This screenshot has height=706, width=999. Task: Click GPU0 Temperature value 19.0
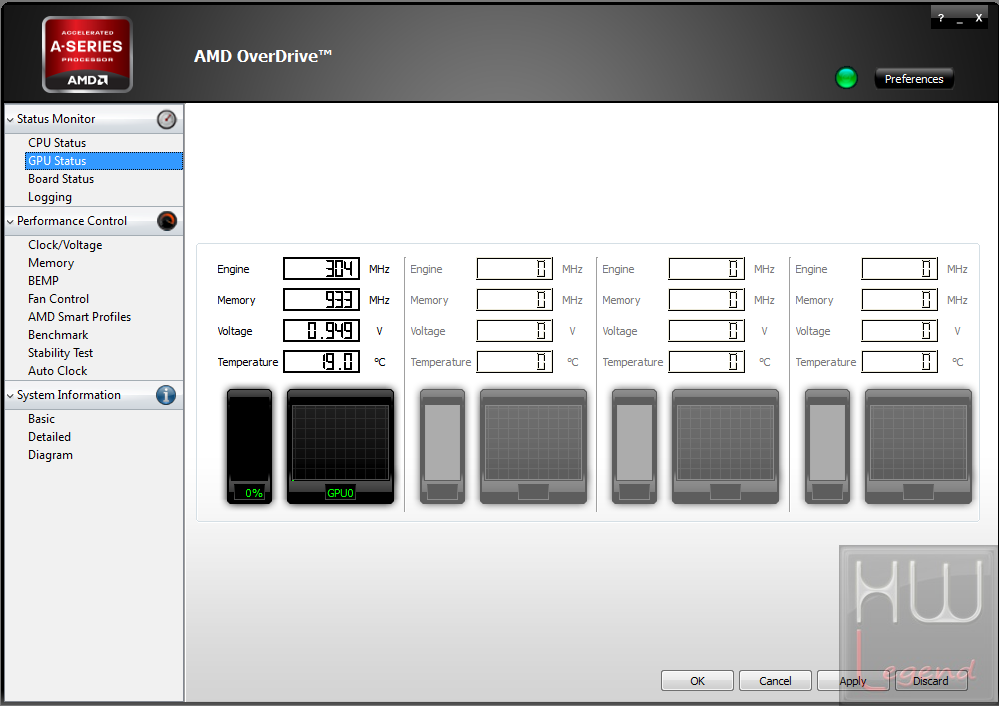(x=322, y=362)
